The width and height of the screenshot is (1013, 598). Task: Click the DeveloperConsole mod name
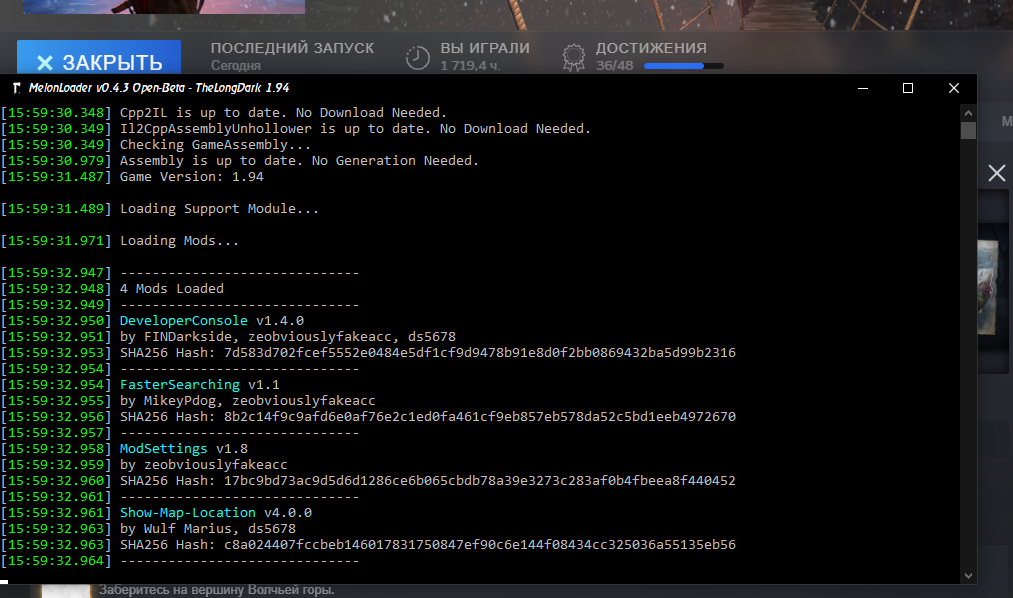pyautogui.click(x=183, y=320)
